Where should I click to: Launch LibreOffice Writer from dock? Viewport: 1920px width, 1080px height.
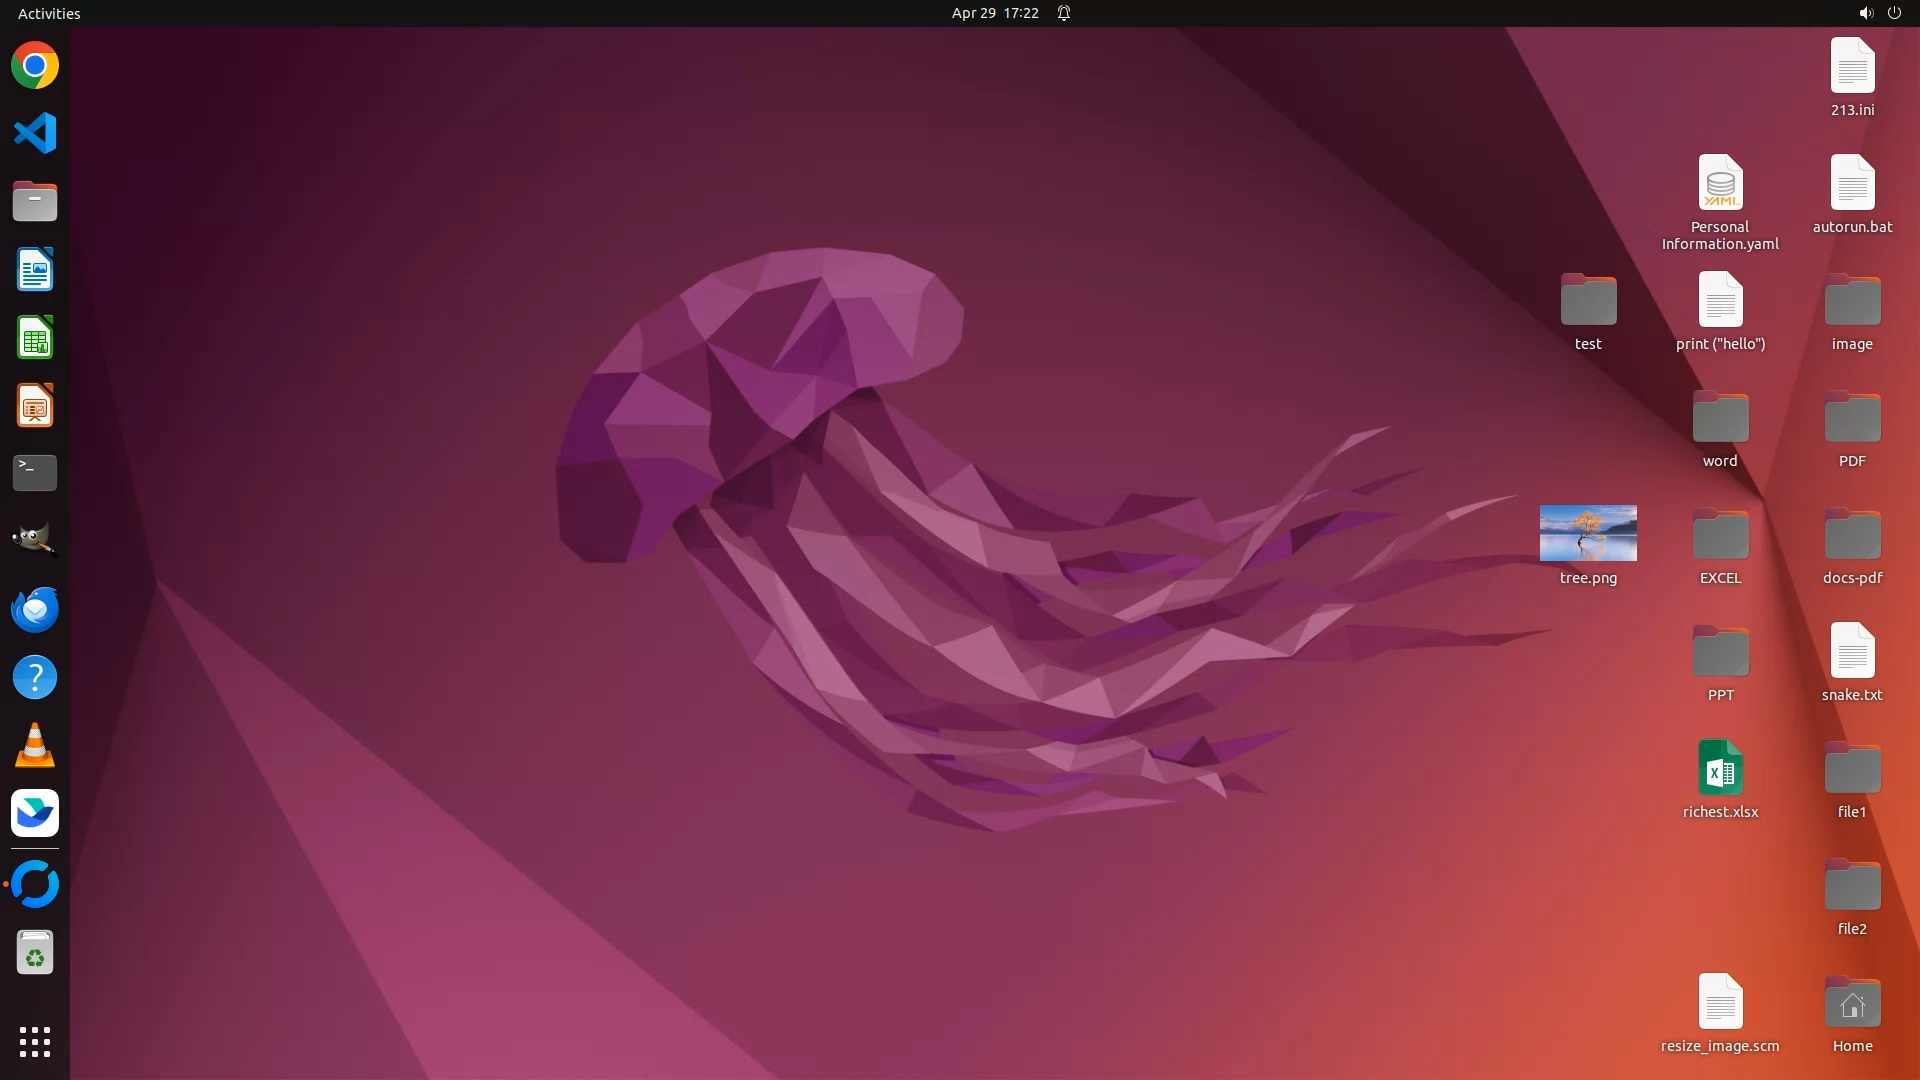[x=35, y=270]
